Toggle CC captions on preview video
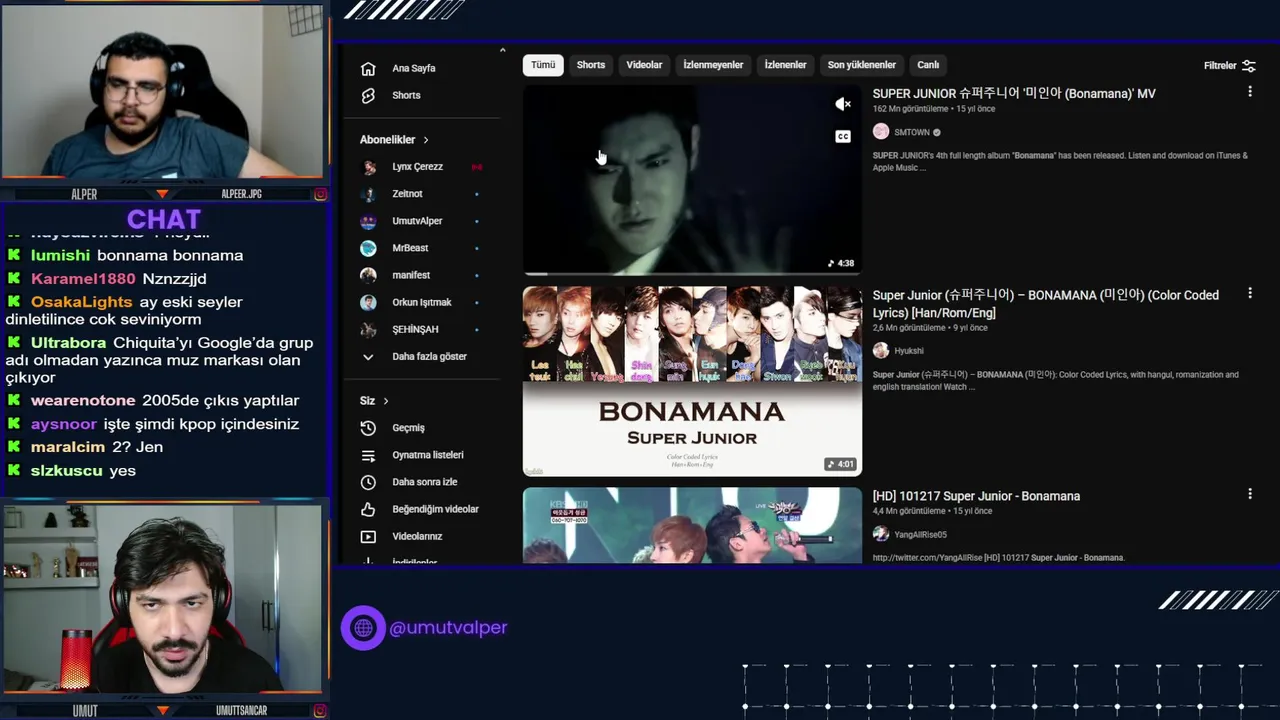Screen dimensions: 1280x720 [x=843, y=137]
